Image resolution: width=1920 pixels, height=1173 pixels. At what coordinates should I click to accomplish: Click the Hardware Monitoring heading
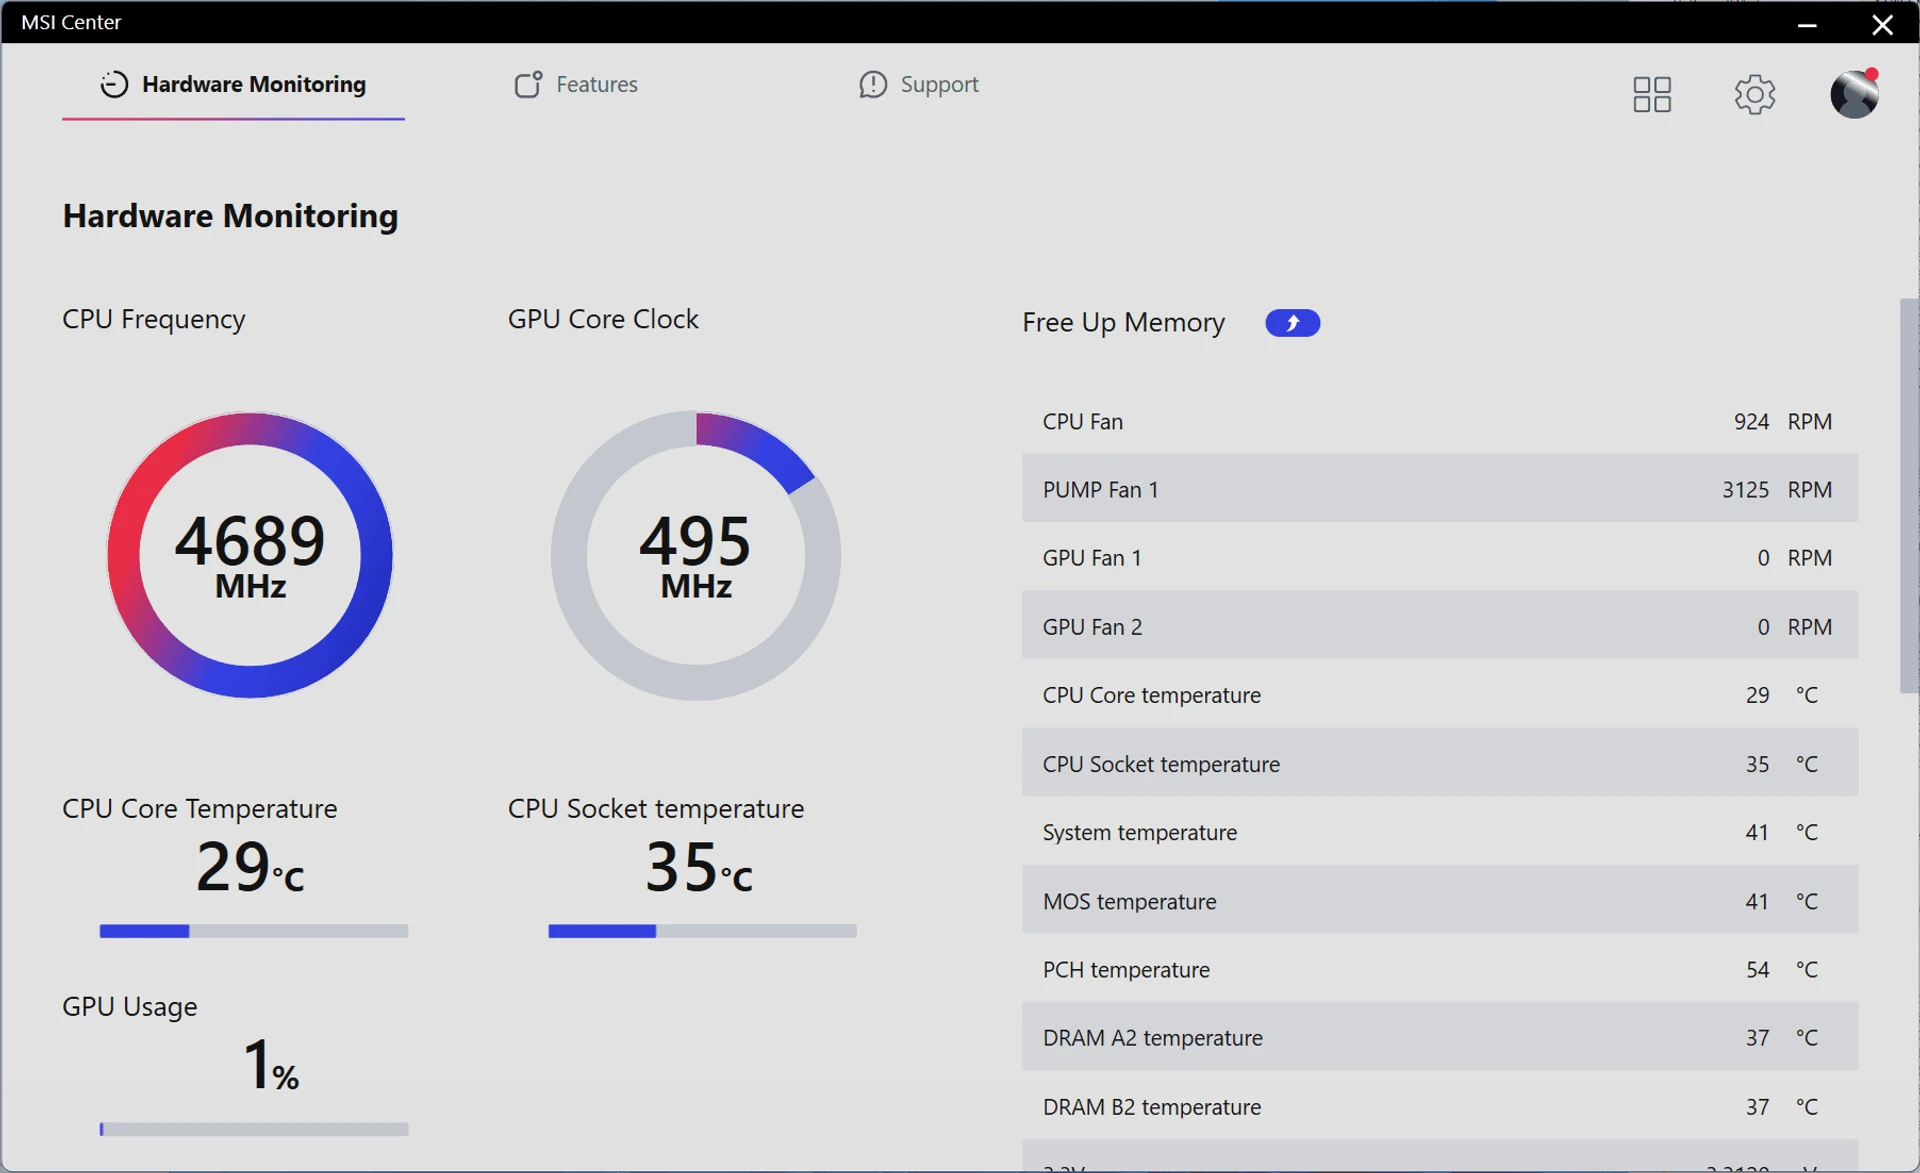(230, 216)
